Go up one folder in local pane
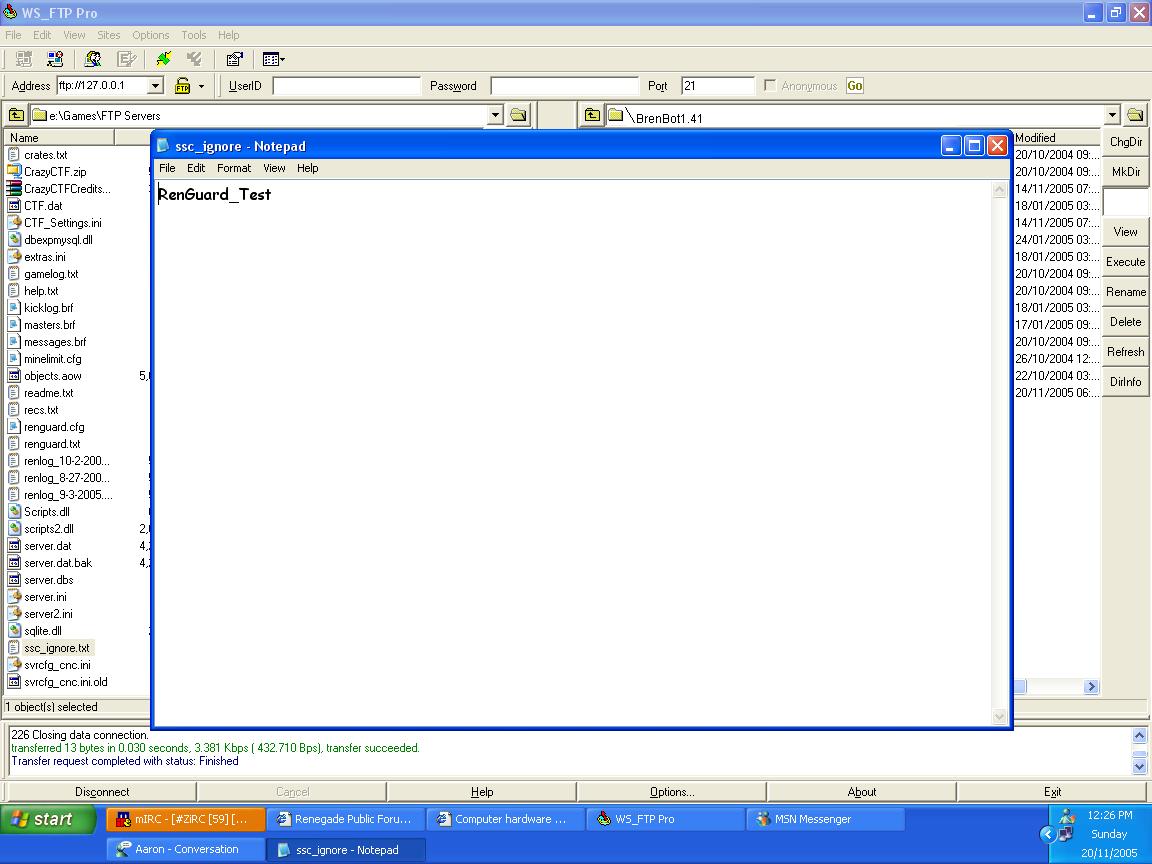Screen dimensions: 1152x864 point(16,115)
